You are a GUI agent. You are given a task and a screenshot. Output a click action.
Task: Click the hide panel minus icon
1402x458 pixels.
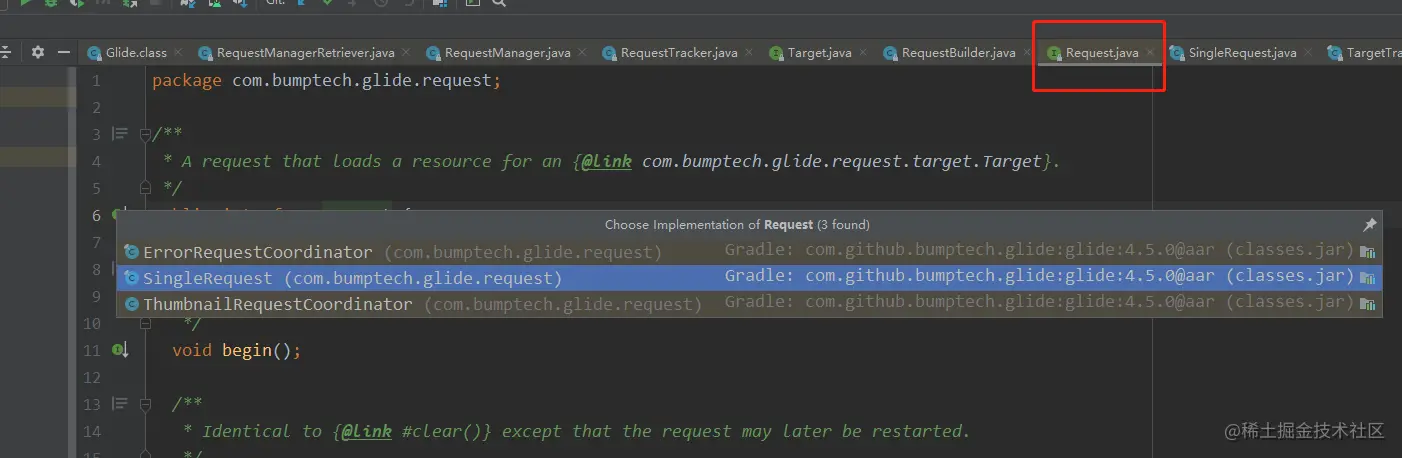(x=64, y=52)
